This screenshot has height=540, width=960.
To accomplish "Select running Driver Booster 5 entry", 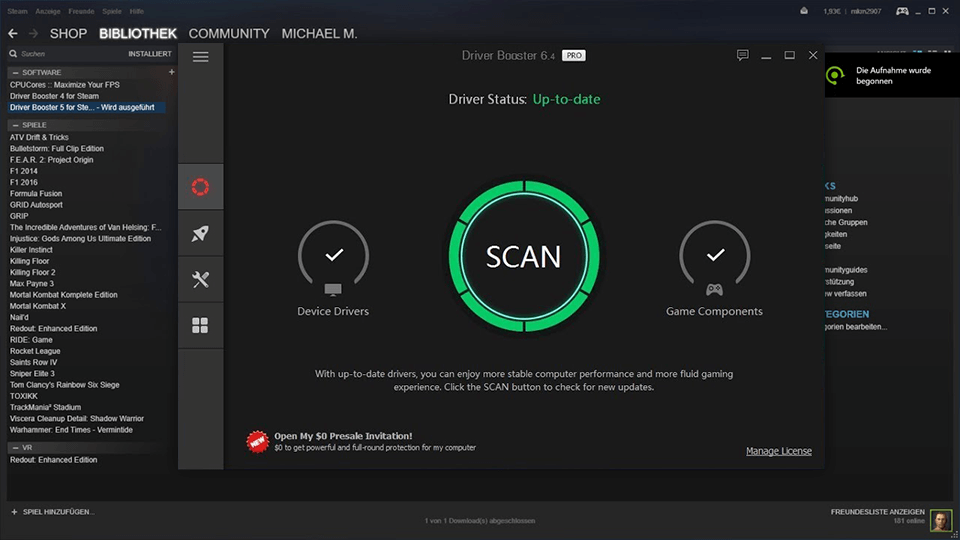I will click(x=86, y=107).
